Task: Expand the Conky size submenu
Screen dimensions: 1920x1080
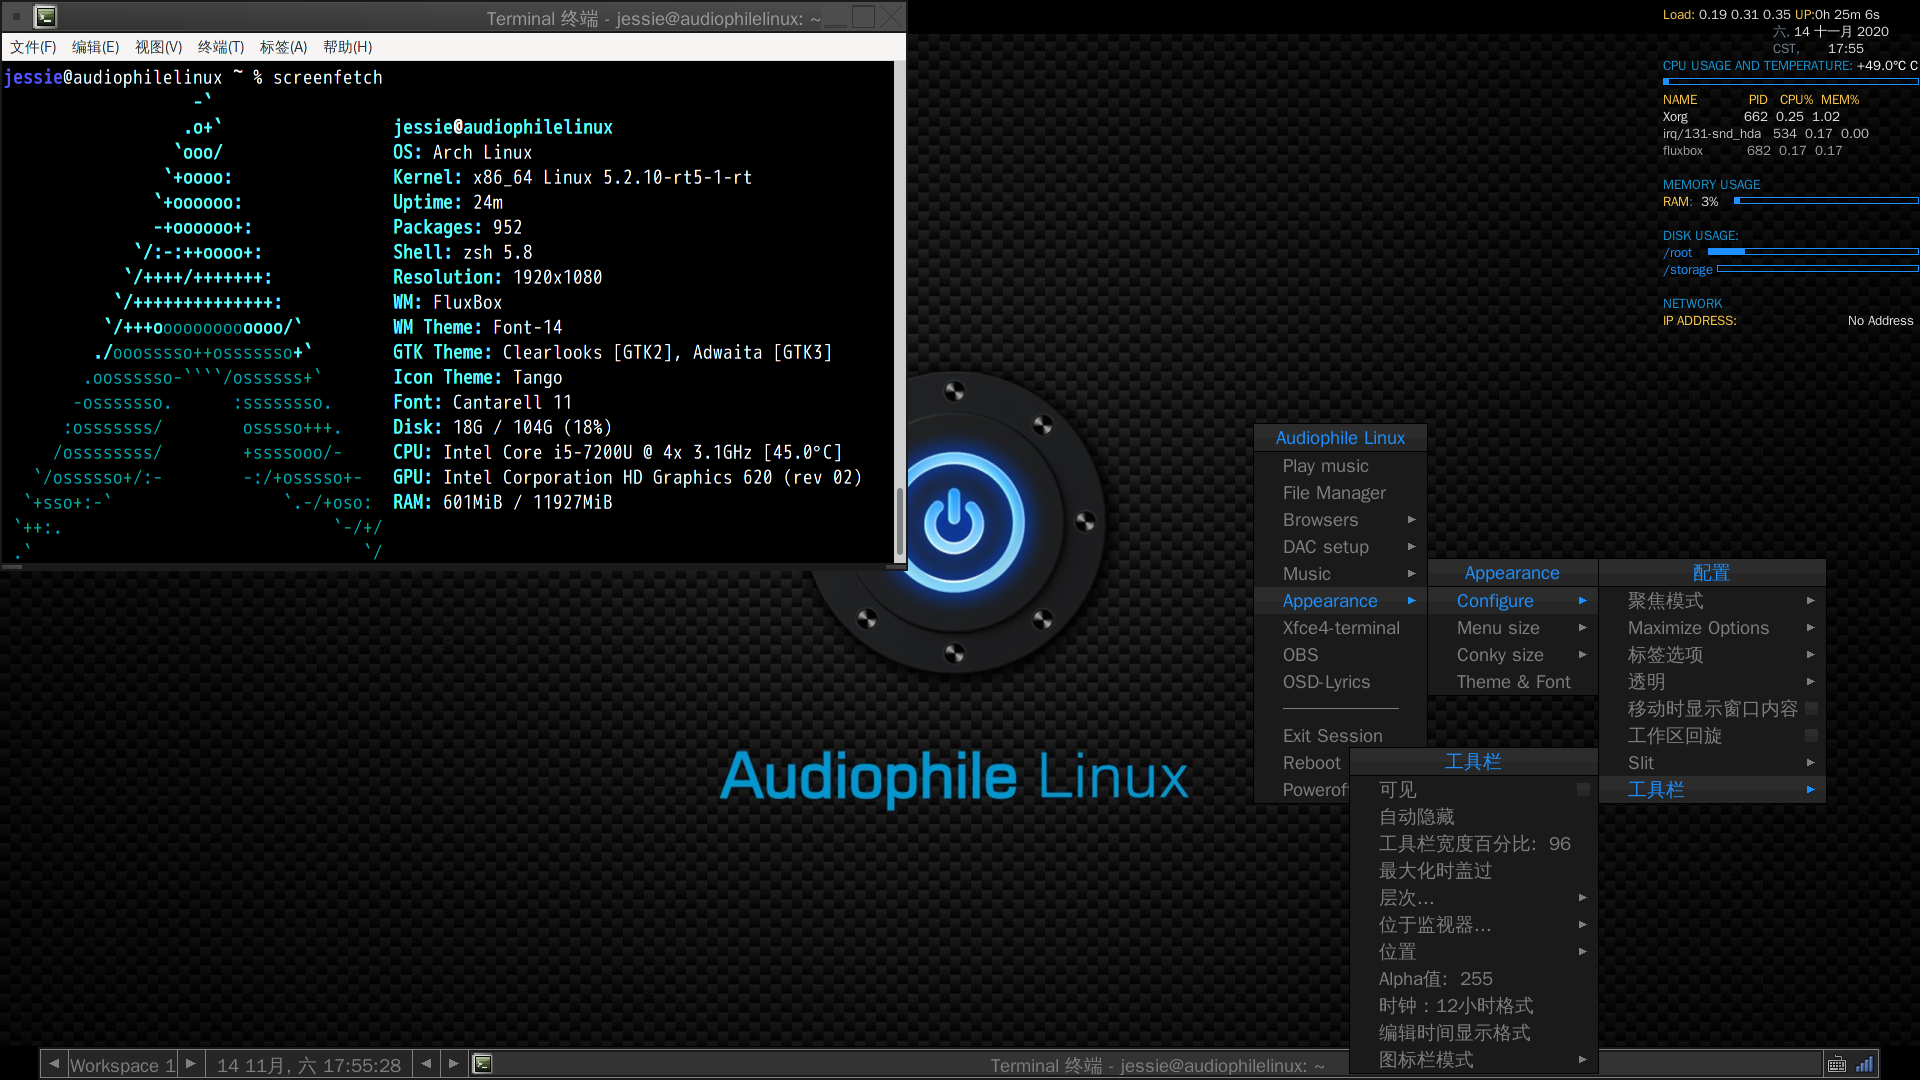Action: (1512, 655)
